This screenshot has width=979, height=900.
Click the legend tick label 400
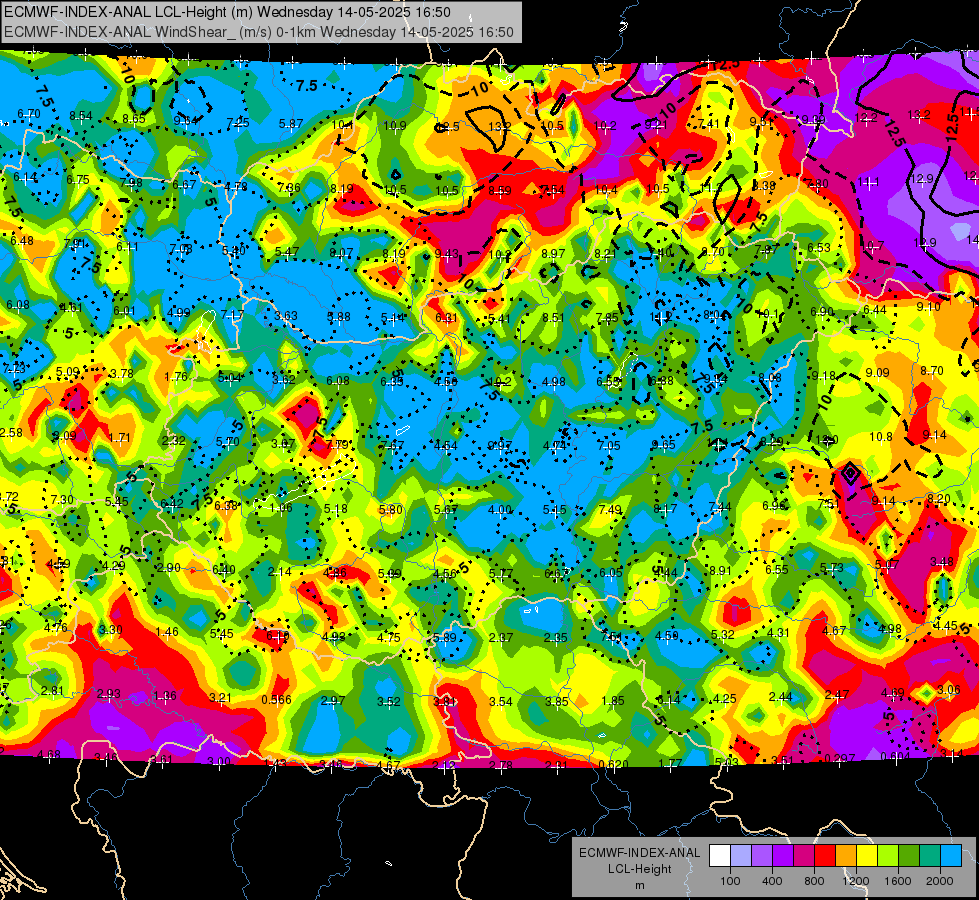click(x=772, y=881)
